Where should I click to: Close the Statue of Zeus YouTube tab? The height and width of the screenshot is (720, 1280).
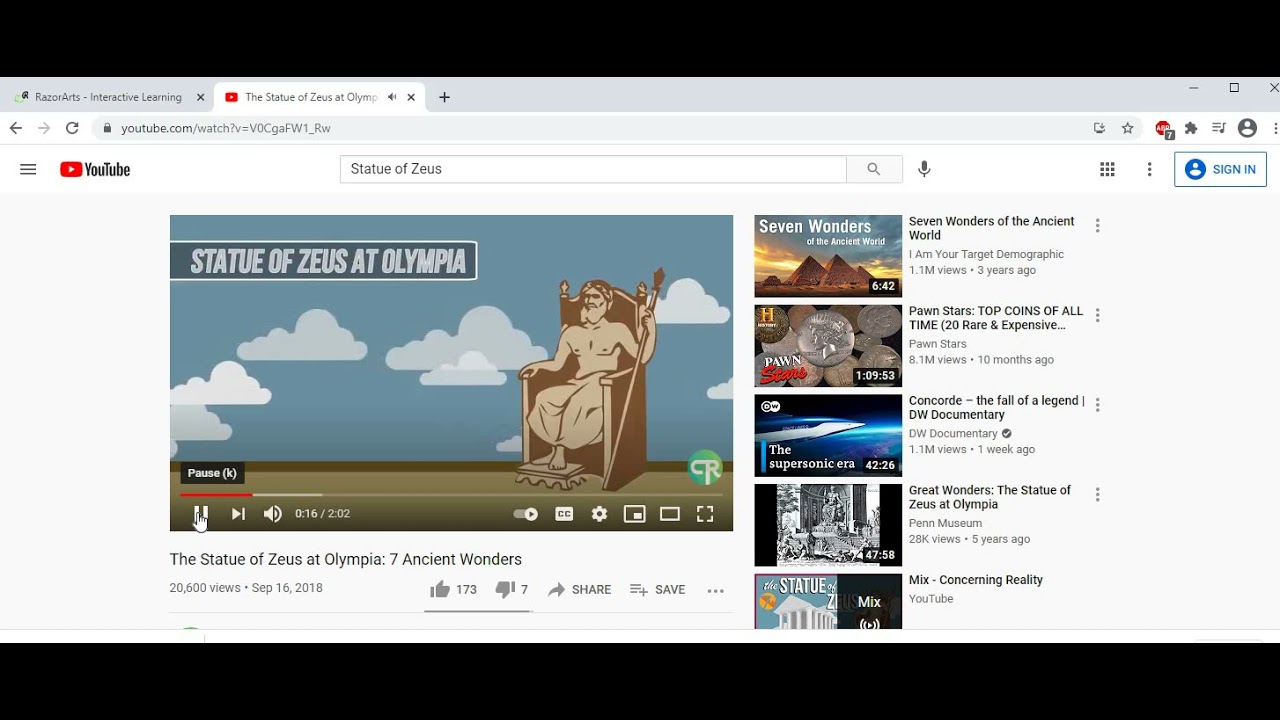click(x=411, y=97)
